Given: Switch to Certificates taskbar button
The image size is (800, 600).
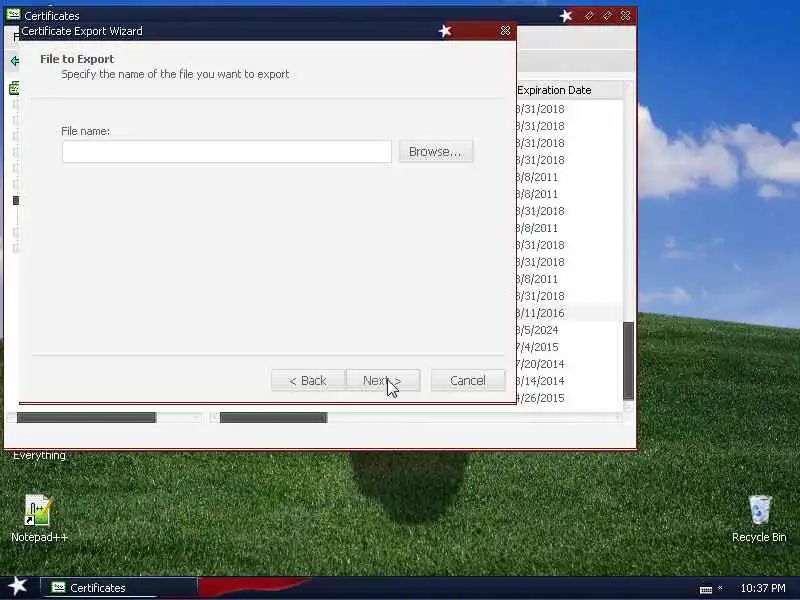Looking at the screenshot, I should point(118,588).
